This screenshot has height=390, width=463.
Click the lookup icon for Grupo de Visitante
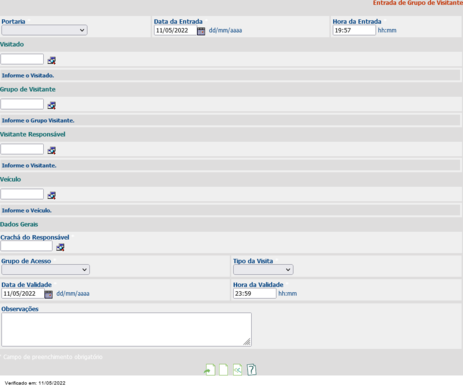[x=52, y=105]
